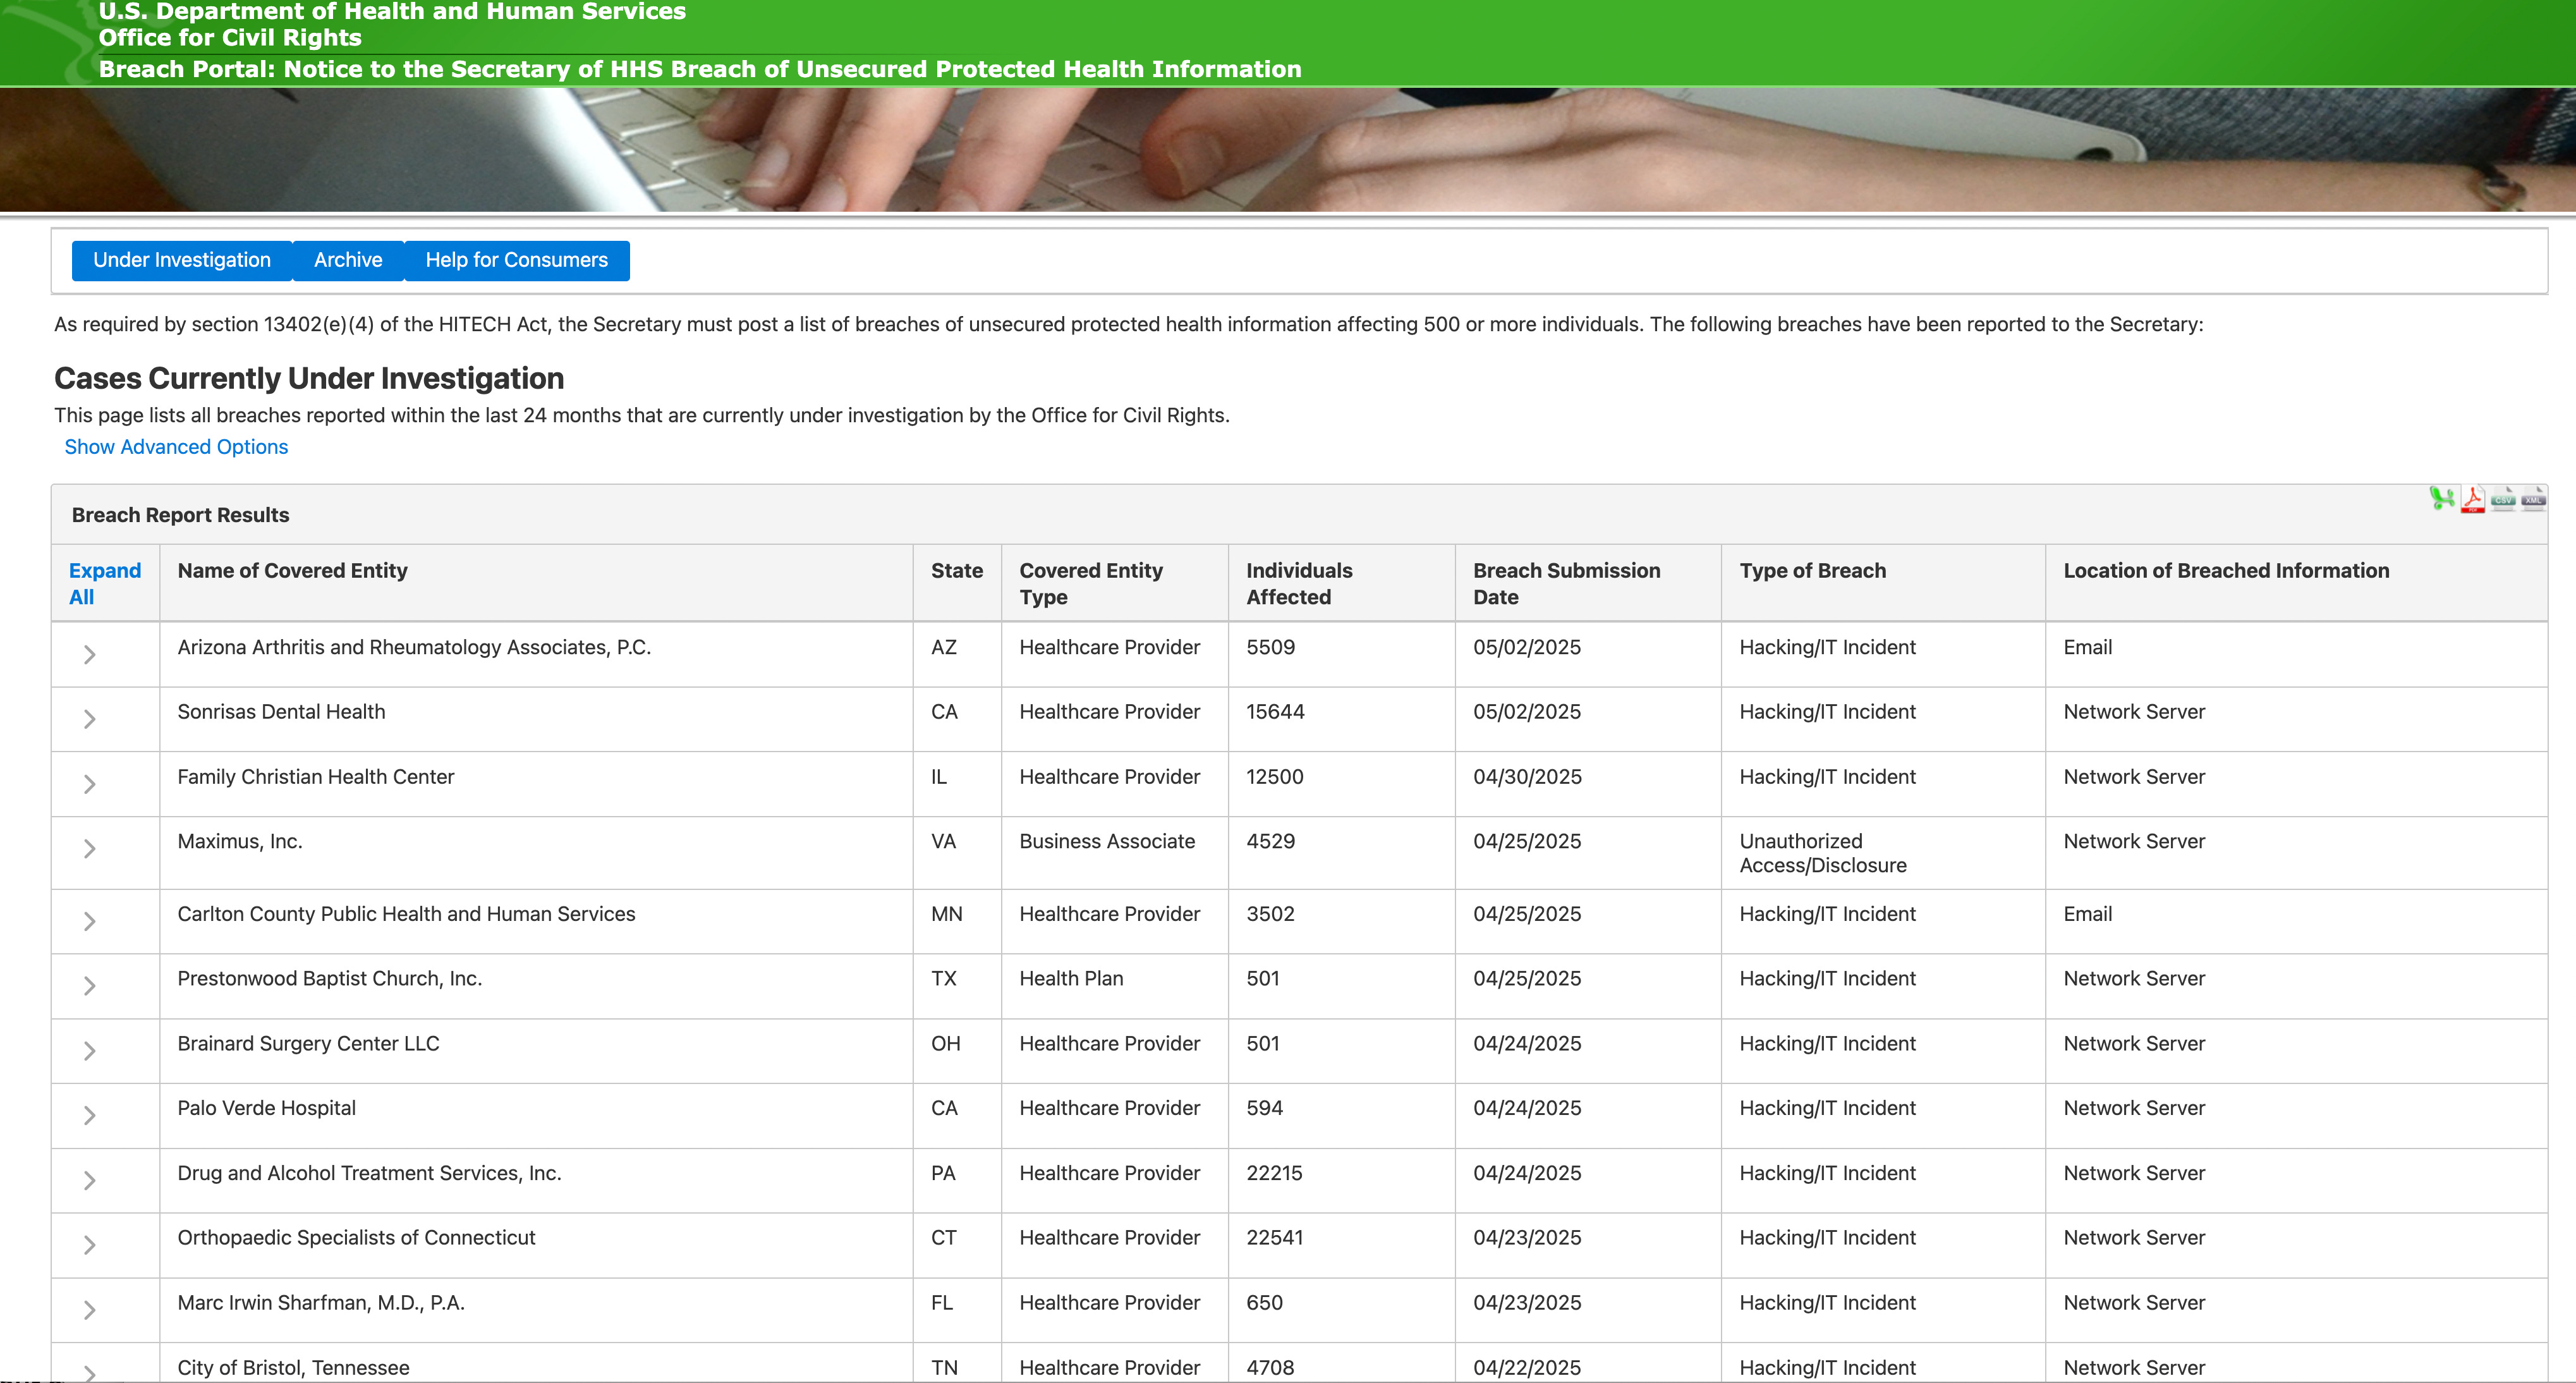2576x1383 pixels.
Task: Sort by Name of Covered Entity header
Action: (292, 570)
